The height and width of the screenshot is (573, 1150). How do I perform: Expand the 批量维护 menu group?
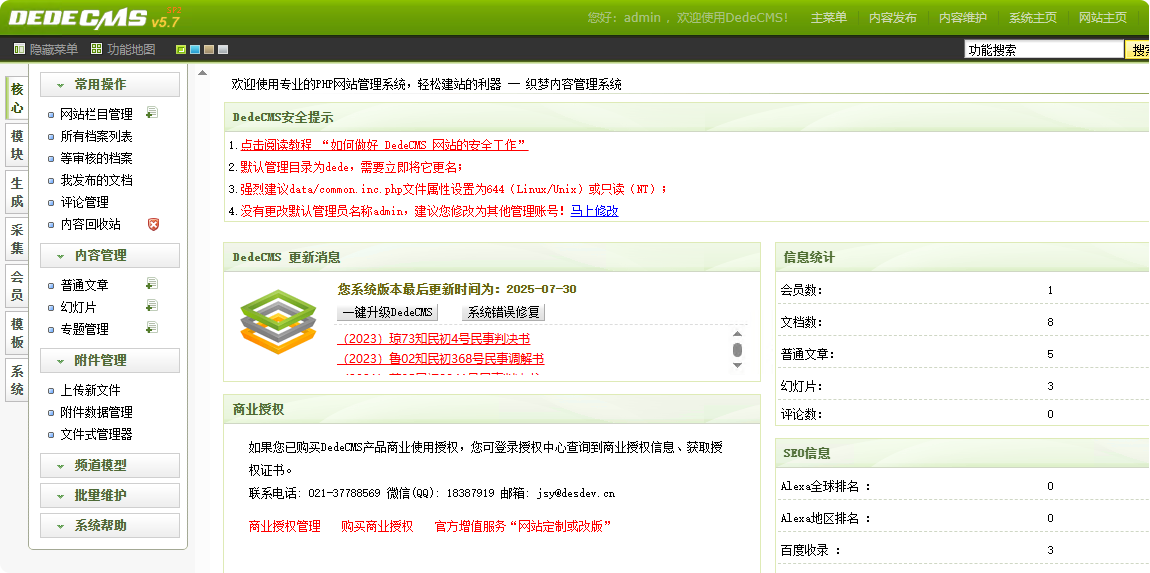point(110,496)
